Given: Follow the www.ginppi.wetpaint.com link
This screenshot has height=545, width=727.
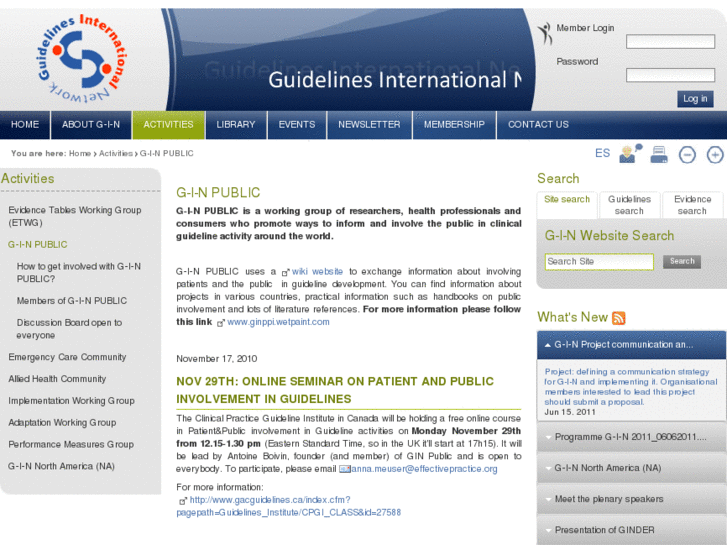Looking at the screenshot, I should [x=278, y=322].
